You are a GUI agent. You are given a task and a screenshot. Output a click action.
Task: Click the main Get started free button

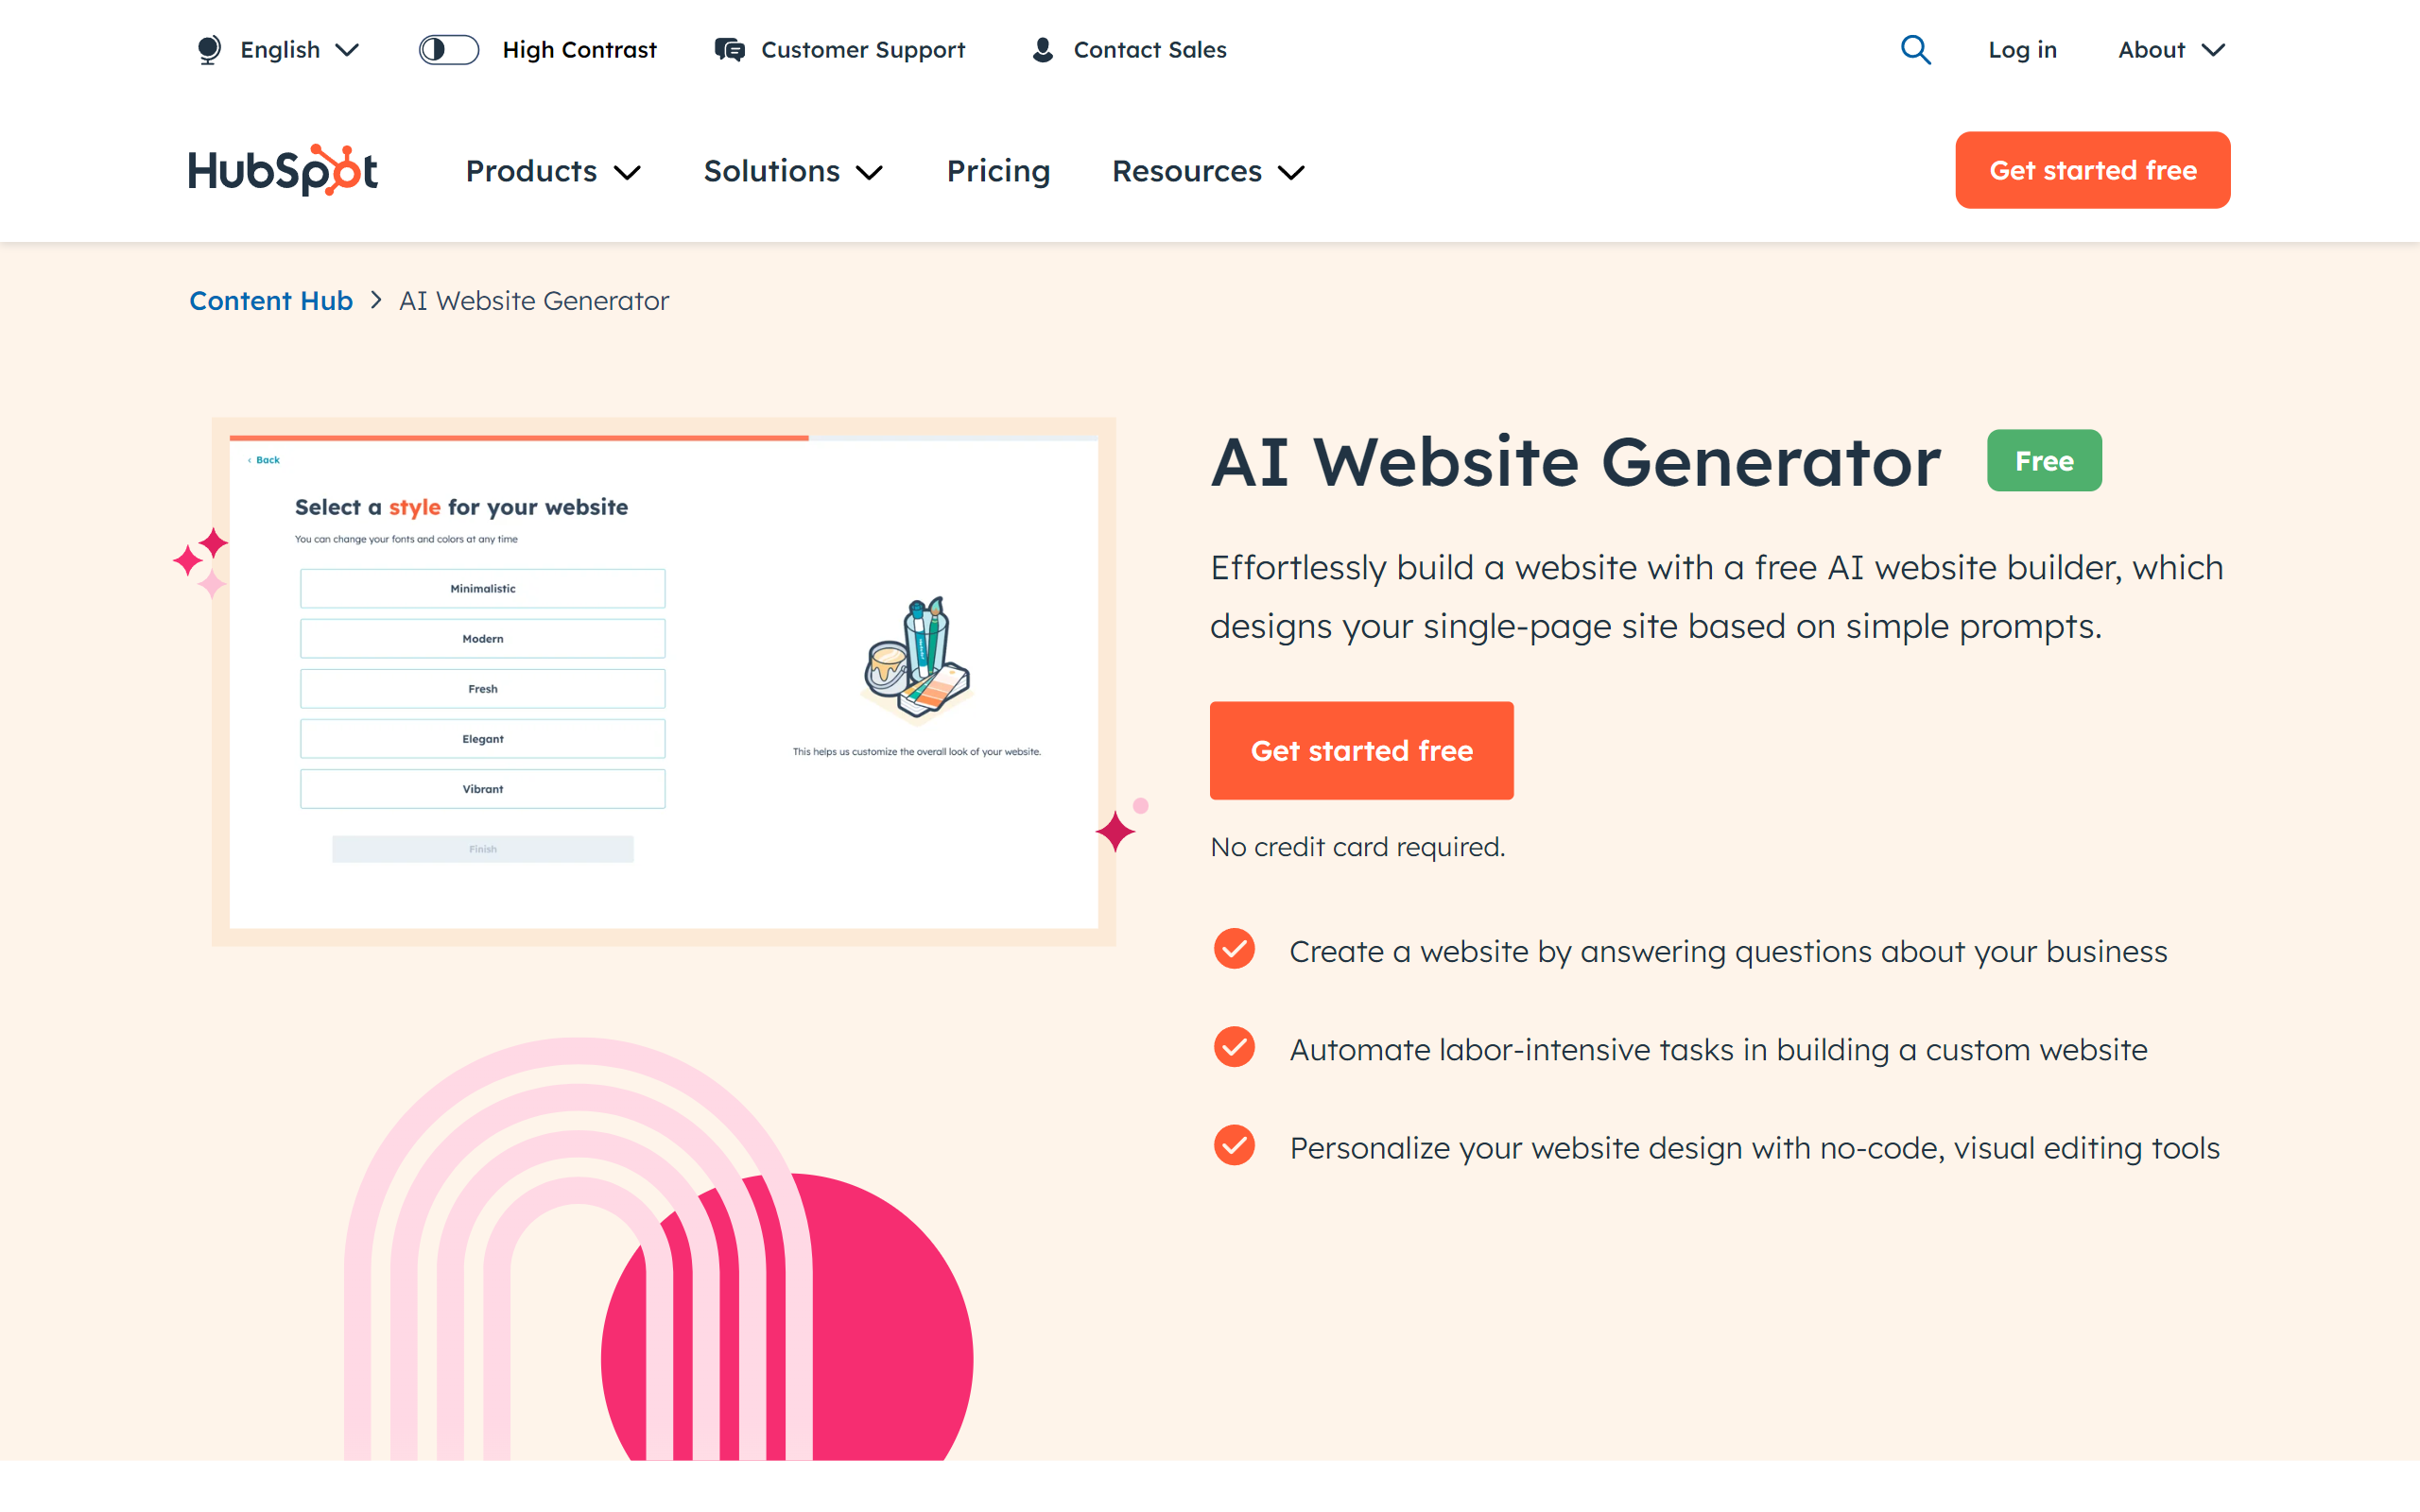(1360, 750)
